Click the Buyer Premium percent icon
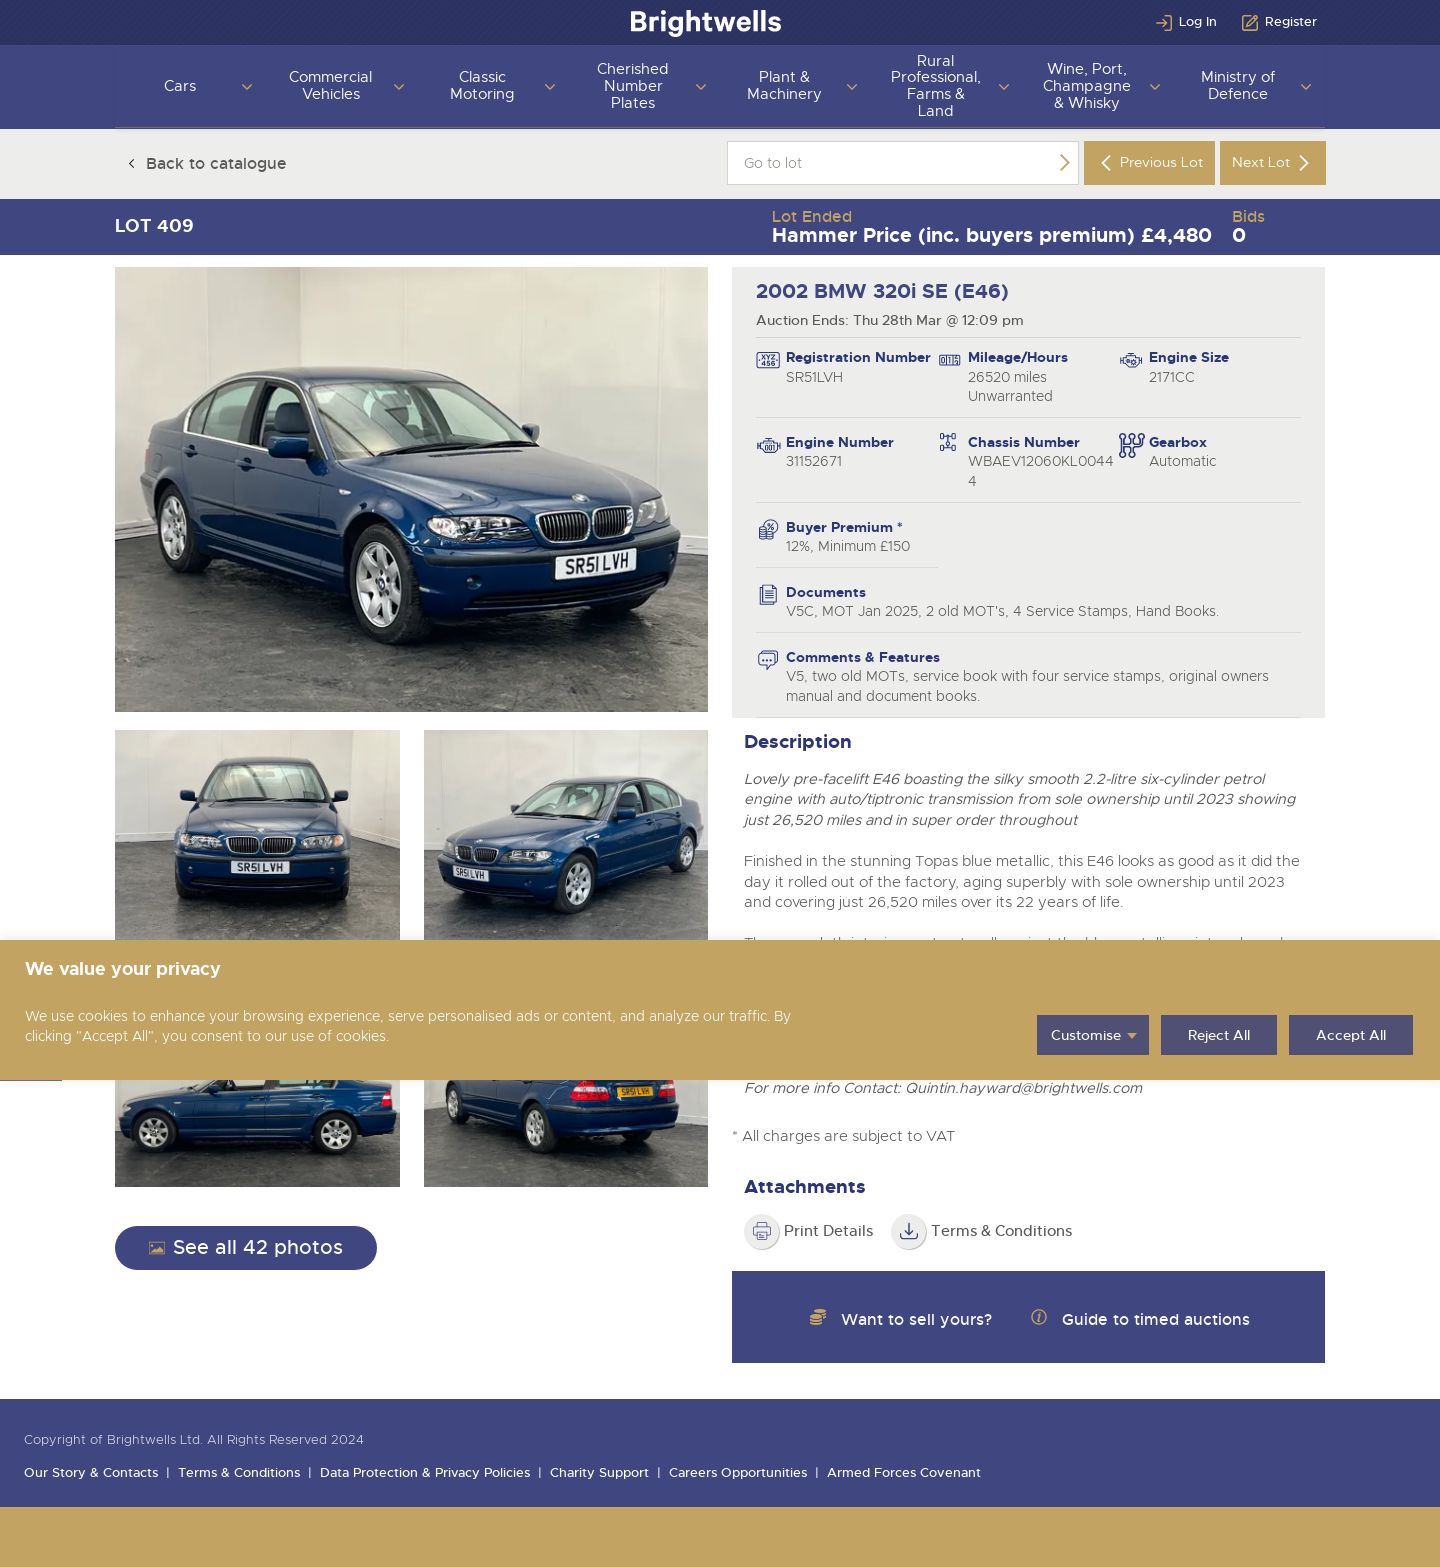1440x1567 pixels. tap(768, 530)
